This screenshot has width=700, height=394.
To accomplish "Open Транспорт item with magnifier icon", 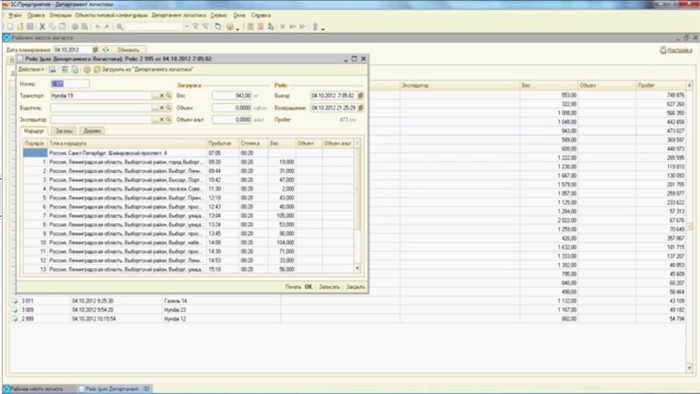I will 168,95.
